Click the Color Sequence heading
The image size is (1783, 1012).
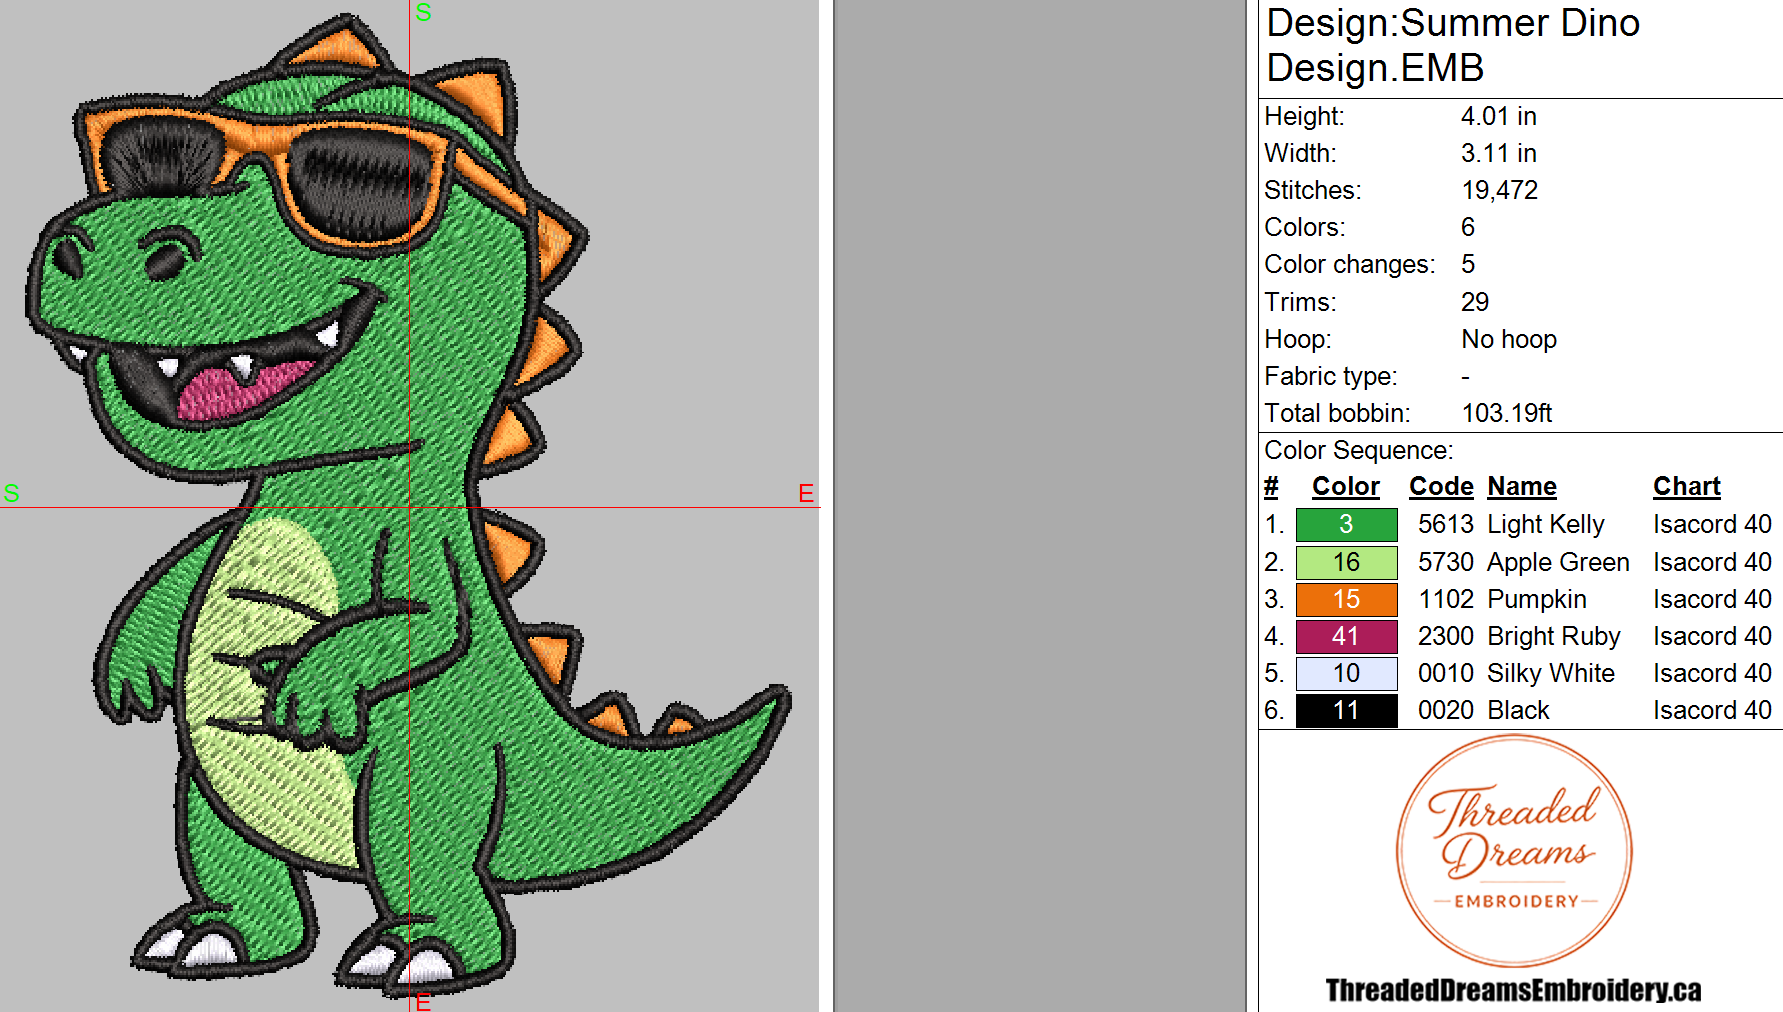(x=1358, y=451)
